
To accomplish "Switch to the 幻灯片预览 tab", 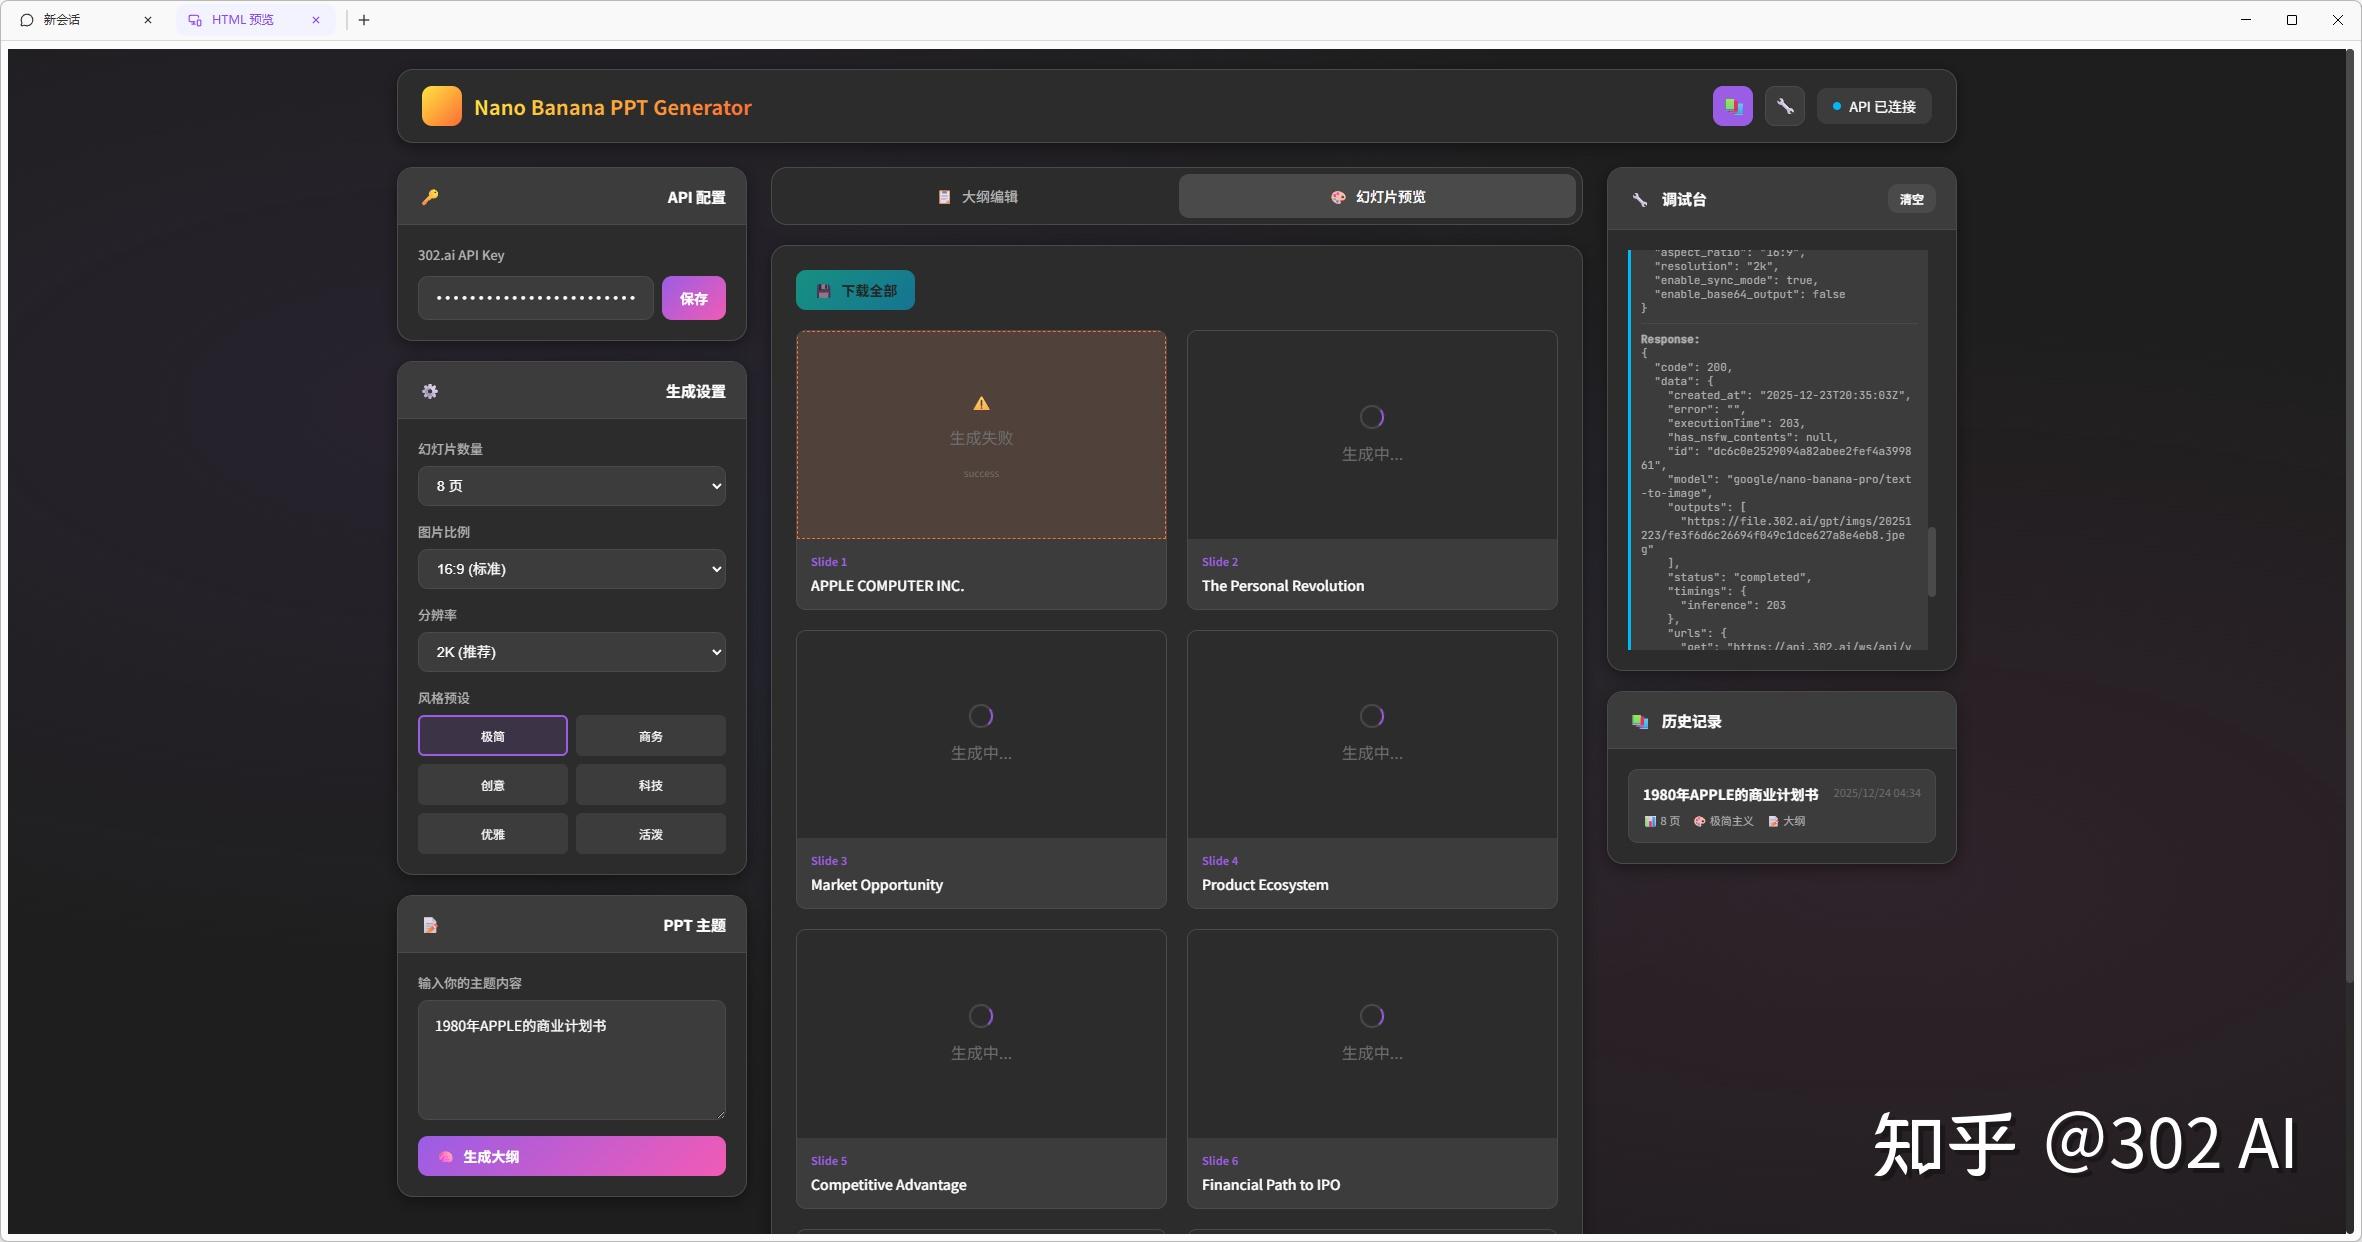I will pos(1377,197).
